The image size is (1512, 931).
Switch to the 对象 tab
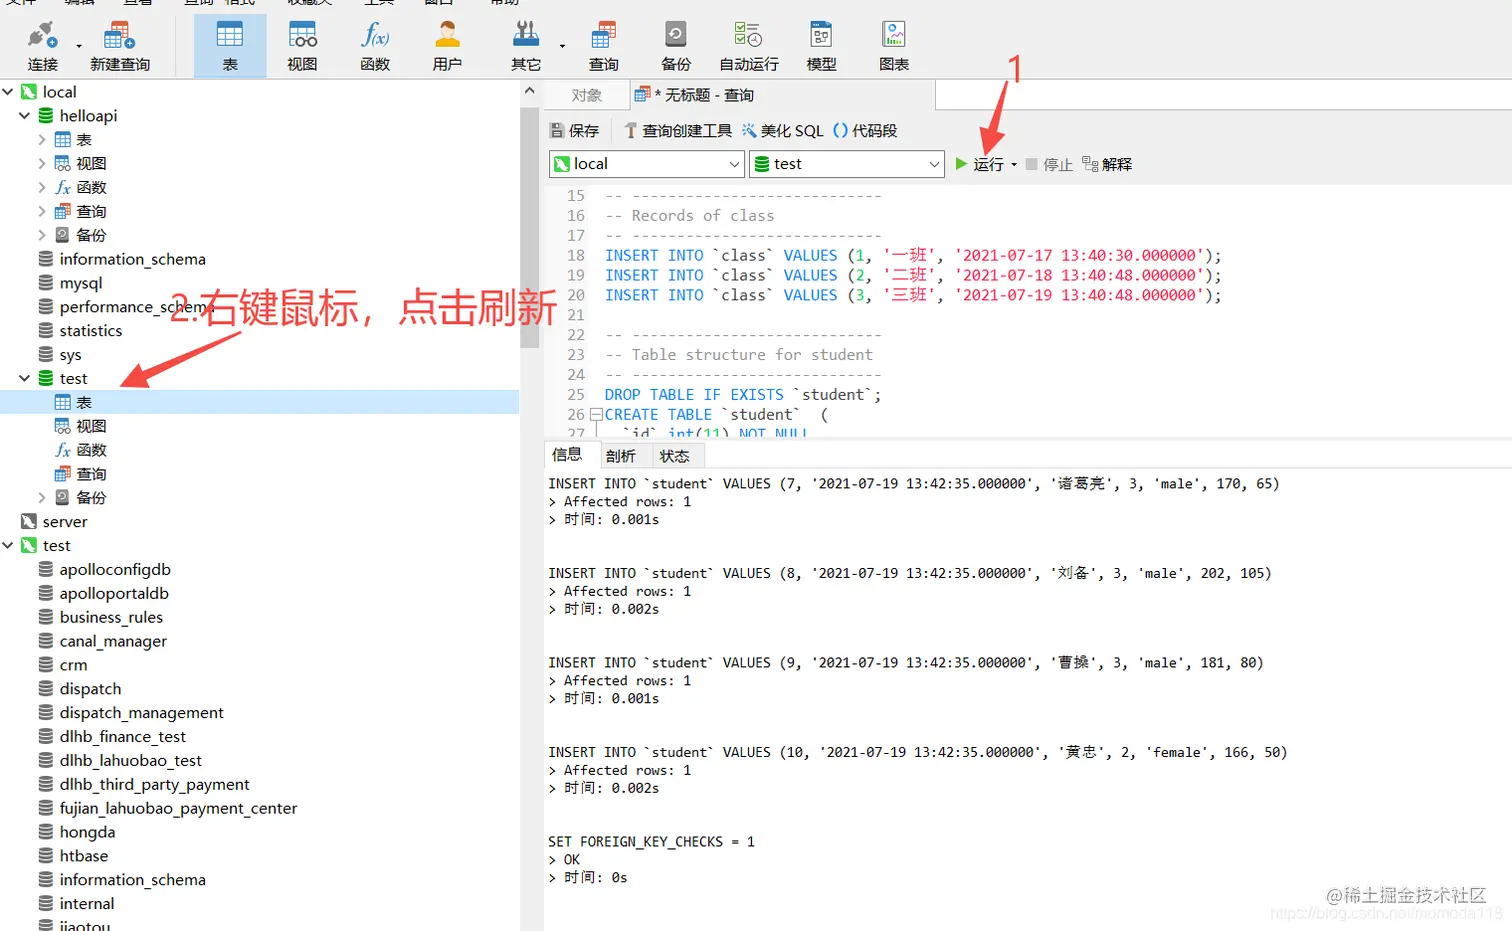click(587, 95)
